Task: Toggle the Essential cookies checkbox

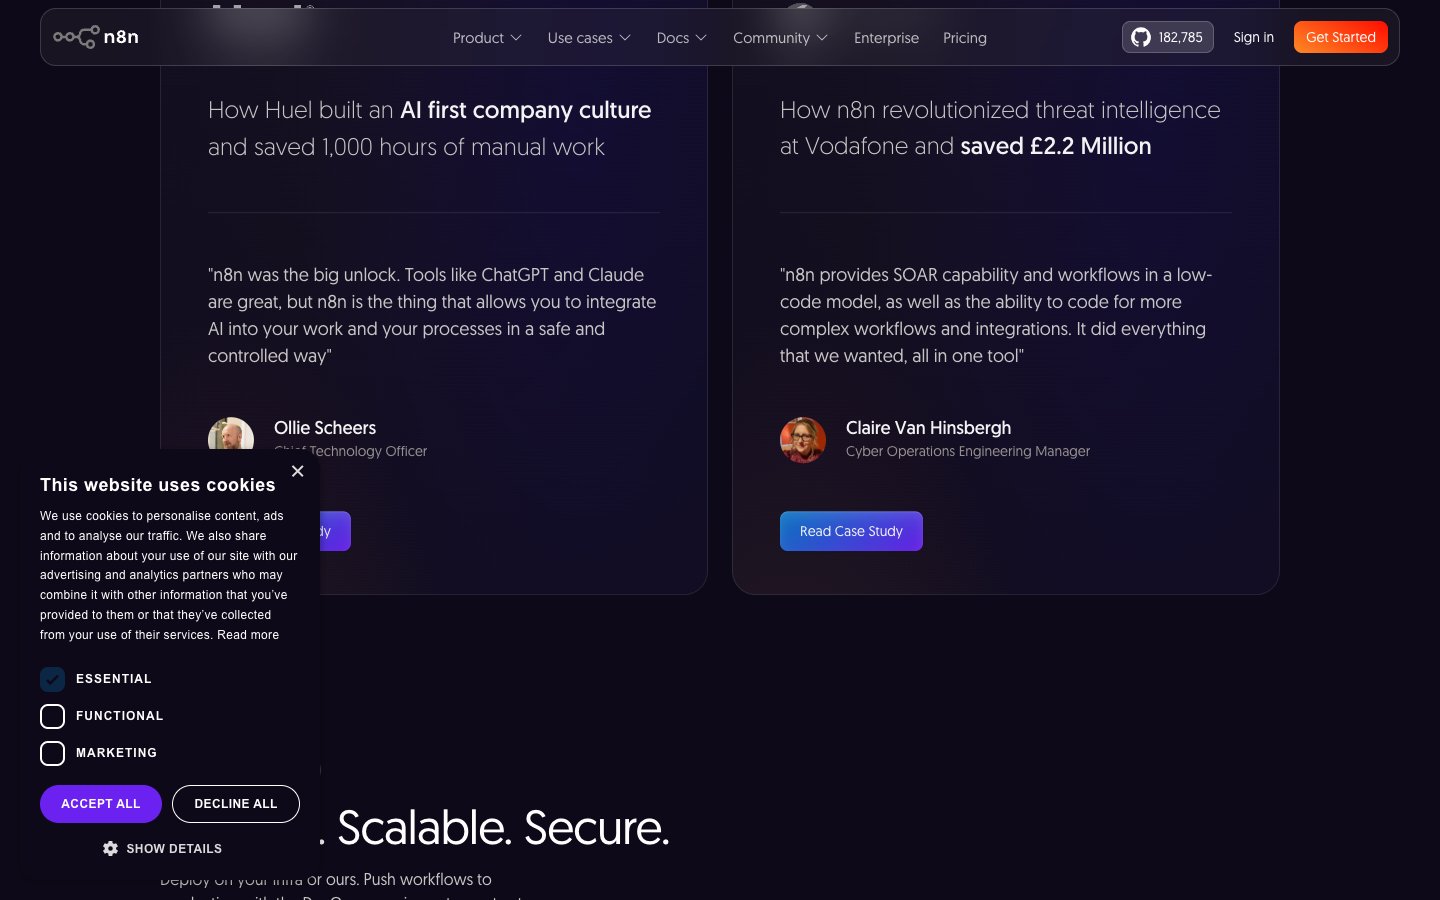Action: point(52,679)
